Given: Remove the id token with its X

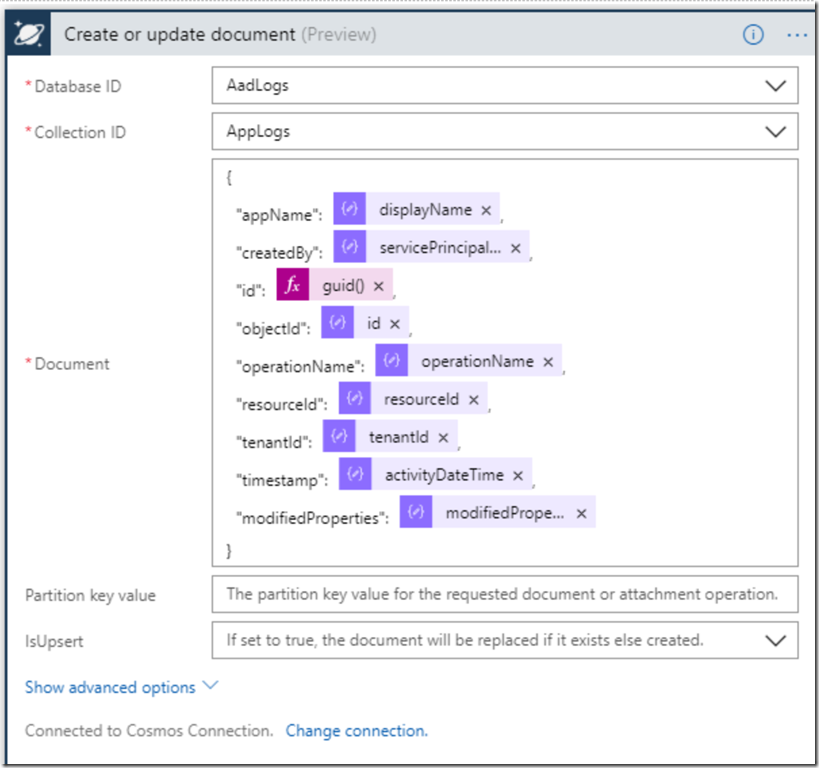Looking at the screenshot, I should coord(395,324).
